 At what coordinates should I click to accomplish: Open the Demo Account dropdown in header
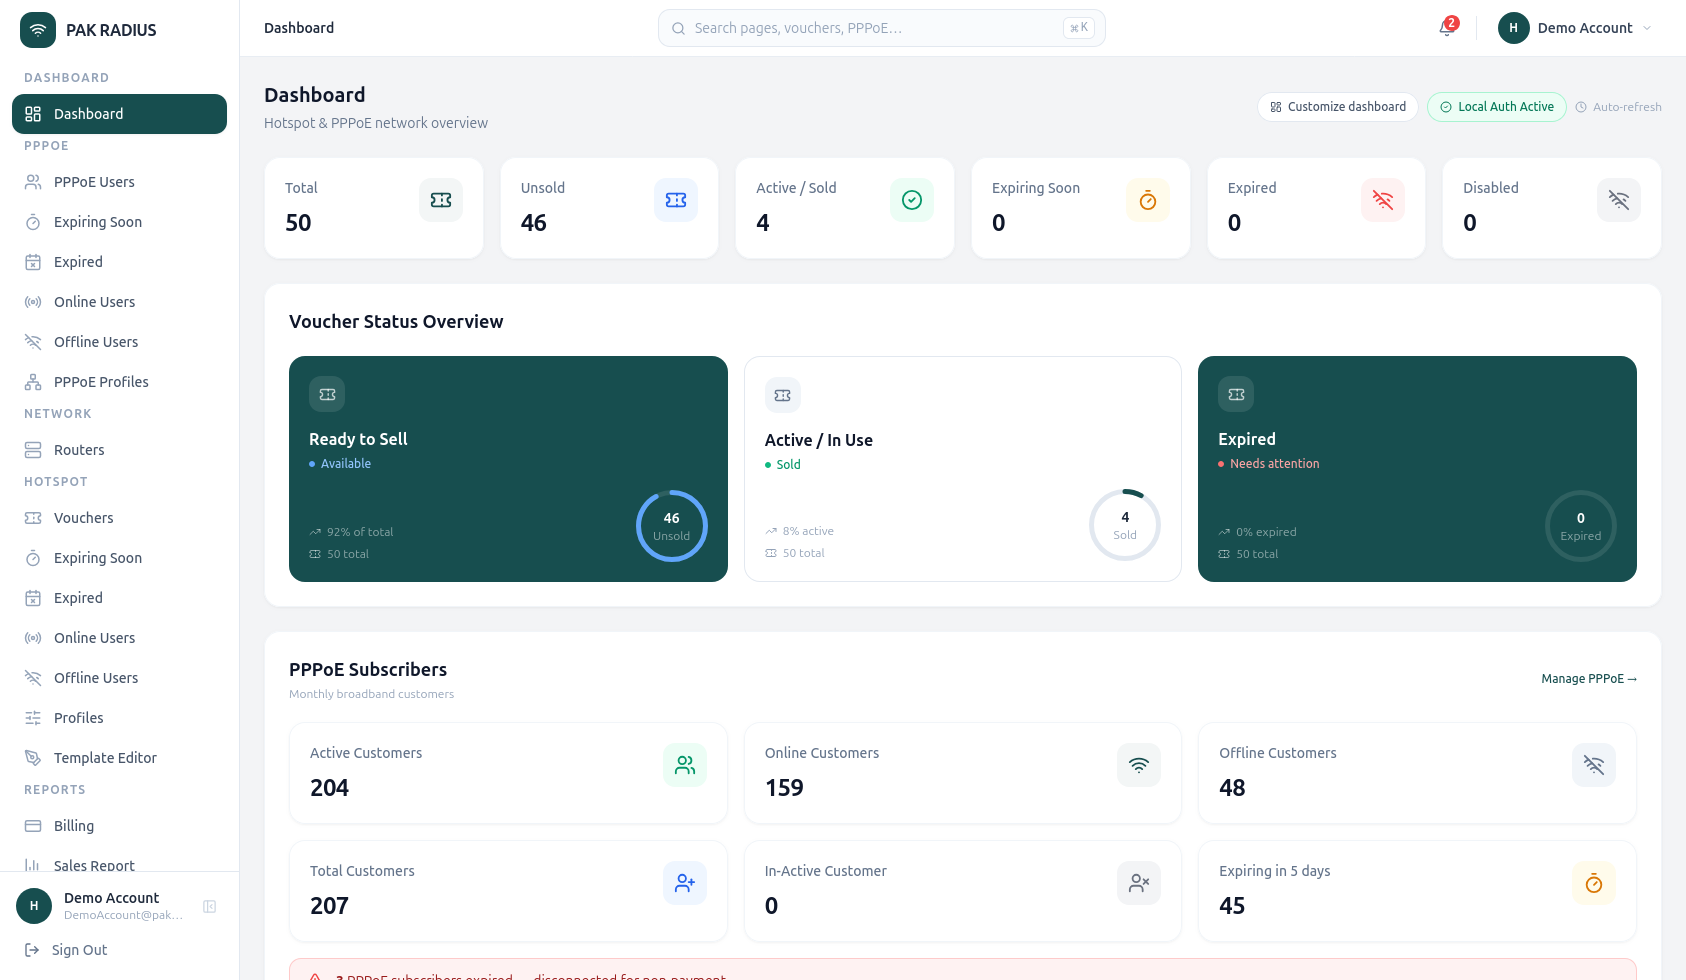pos(1575,28)
